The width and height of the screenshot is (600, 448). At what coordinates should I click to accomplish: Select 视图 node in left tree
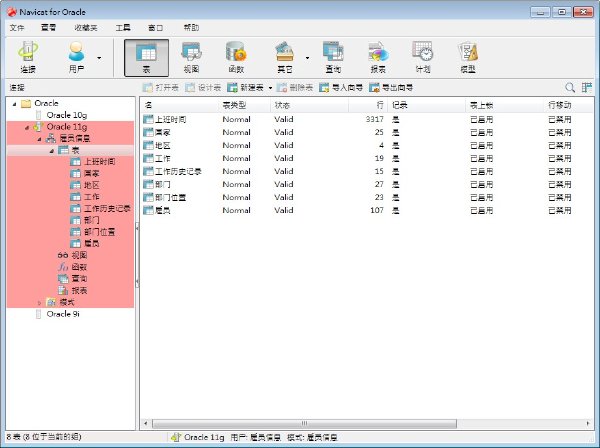coord(79,255)
